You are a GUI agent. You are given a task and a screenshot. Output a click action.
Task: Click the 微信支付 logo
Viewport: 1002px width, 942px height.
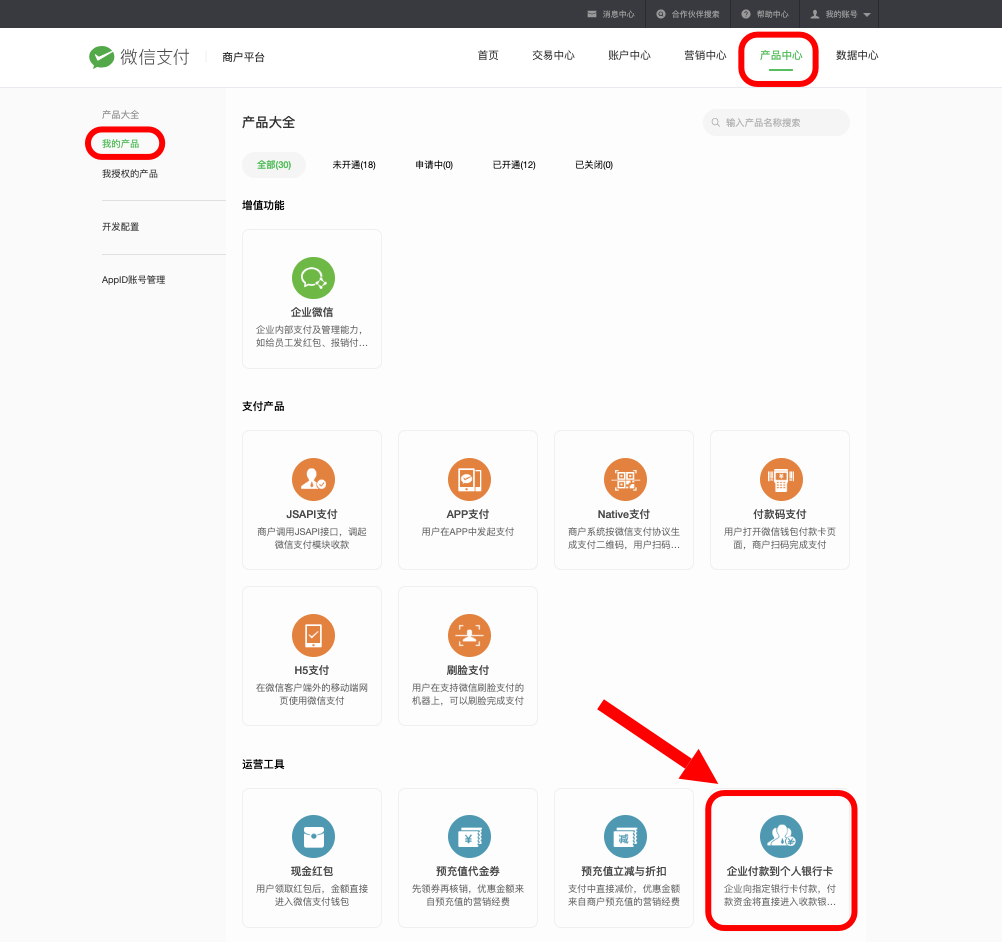(139, 57)
